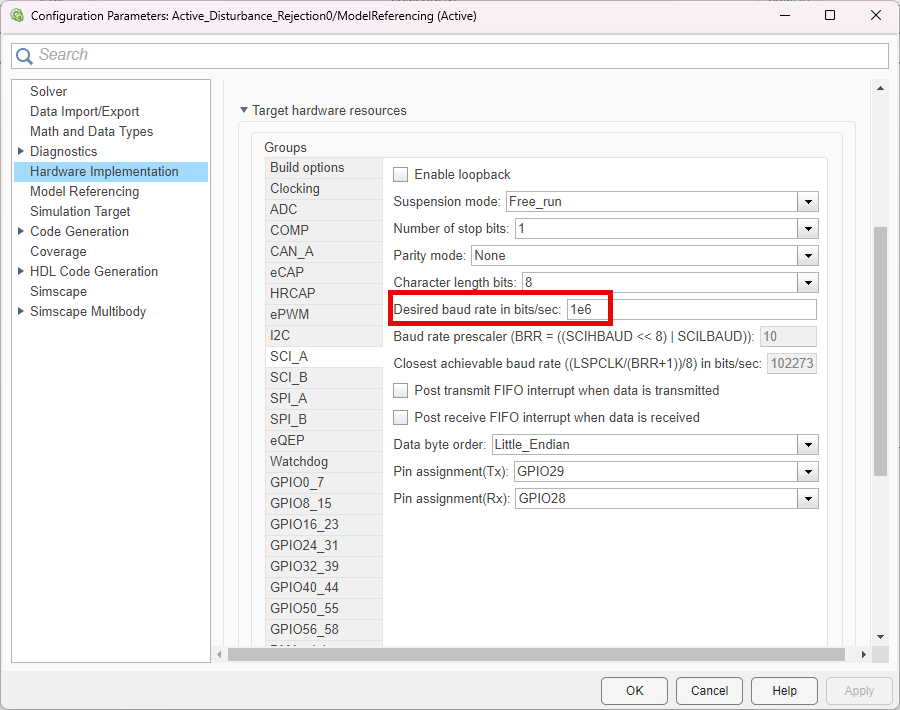Open the Pin assignment(Tx) dropdown

808,472
